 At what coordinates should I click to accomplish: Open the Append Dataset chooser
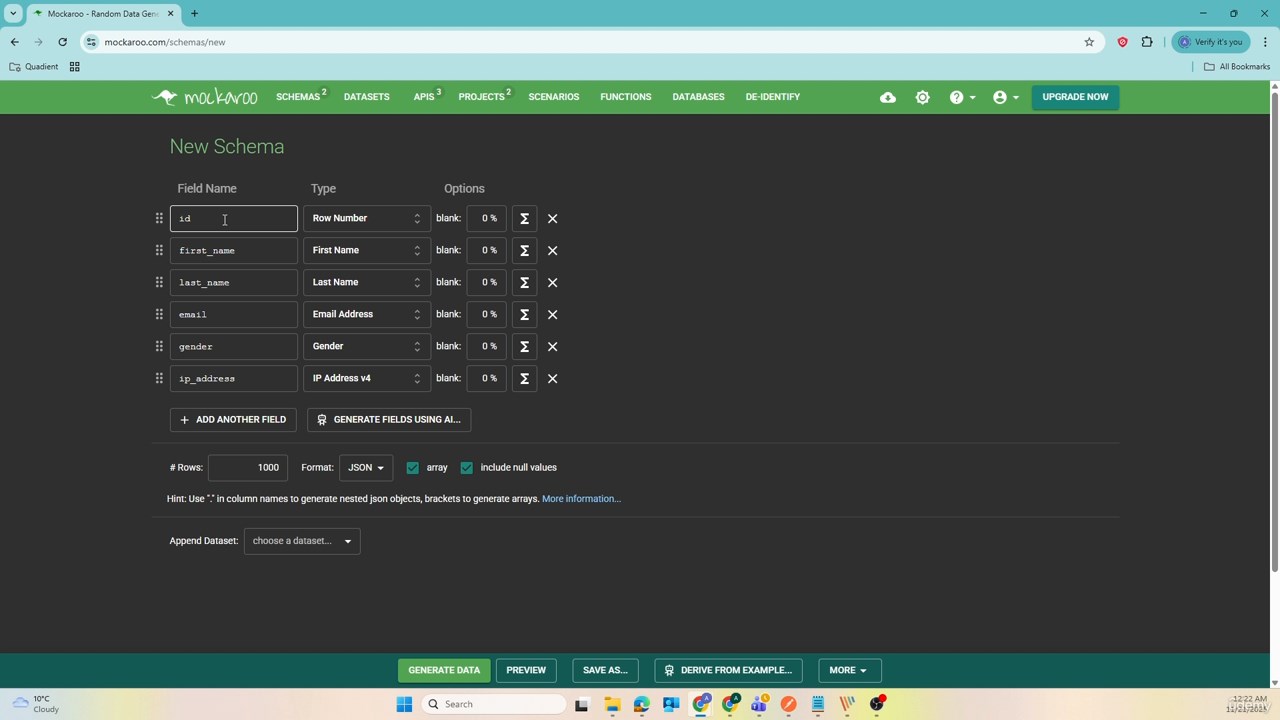coord(302,541)
